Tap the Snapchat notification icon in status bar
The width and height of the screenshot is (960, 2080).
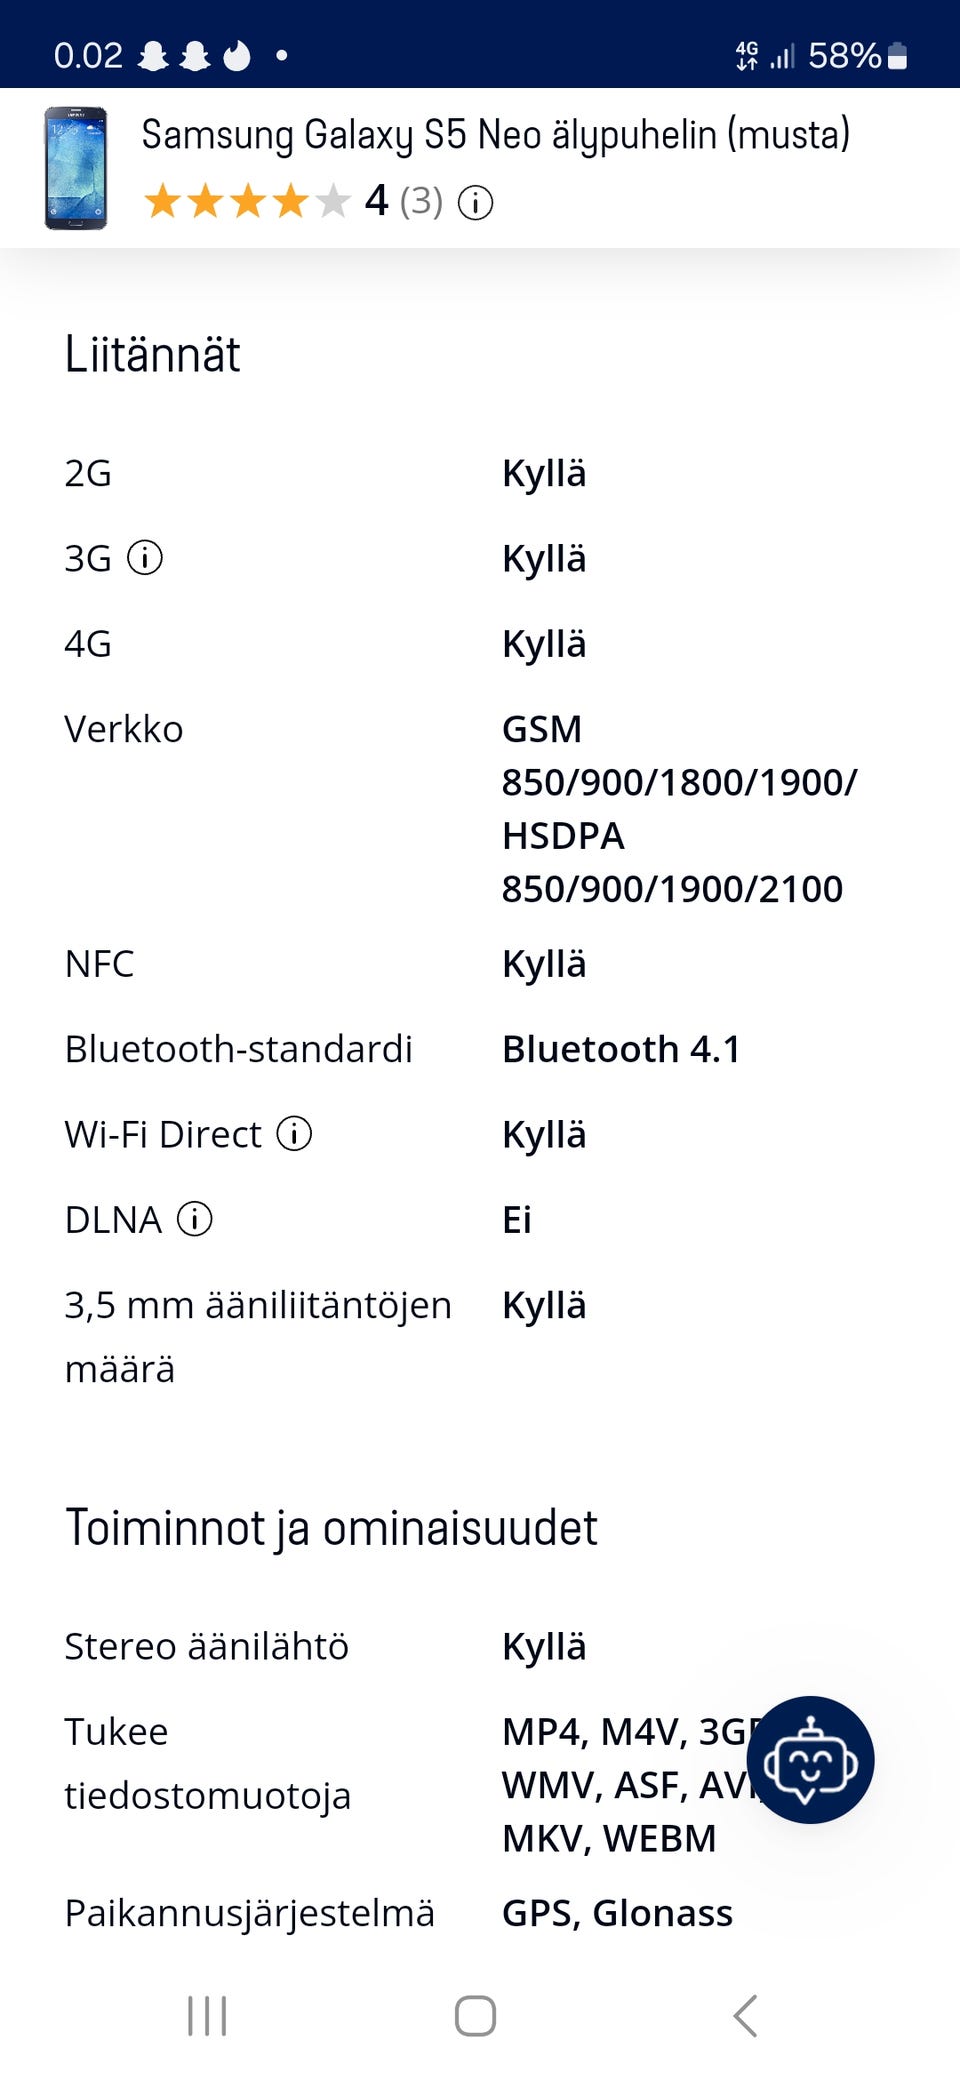pyautogui.click(x=153, y=56)
